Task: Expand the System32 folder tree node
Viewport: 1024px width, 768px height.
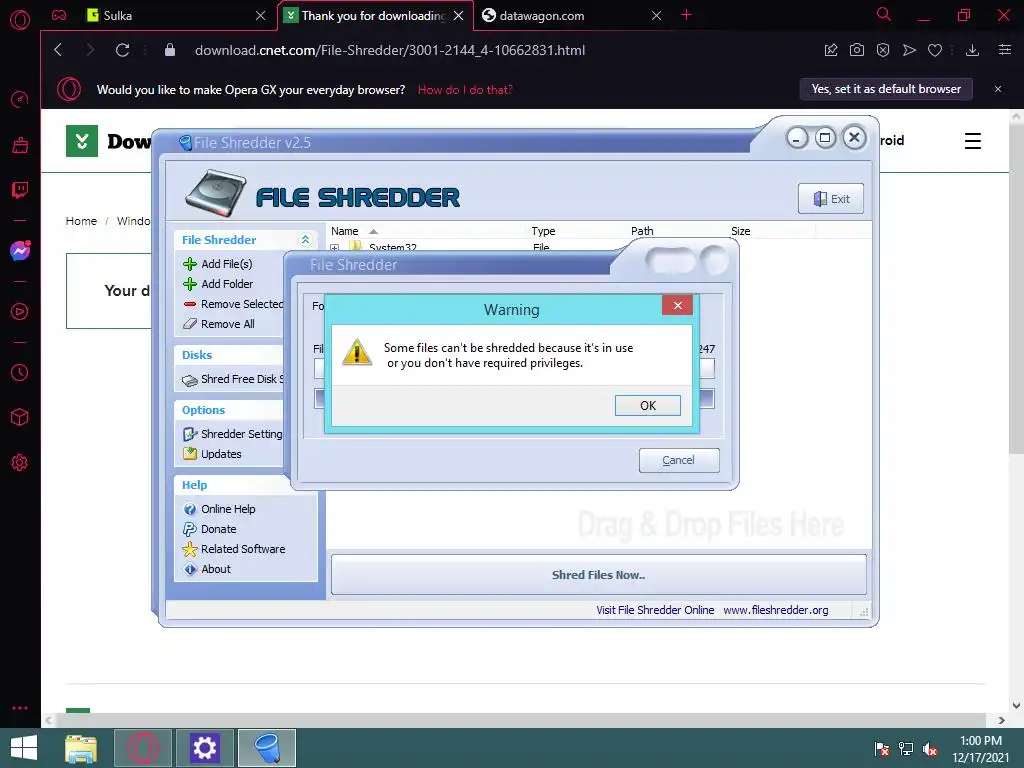Action: 335,248
